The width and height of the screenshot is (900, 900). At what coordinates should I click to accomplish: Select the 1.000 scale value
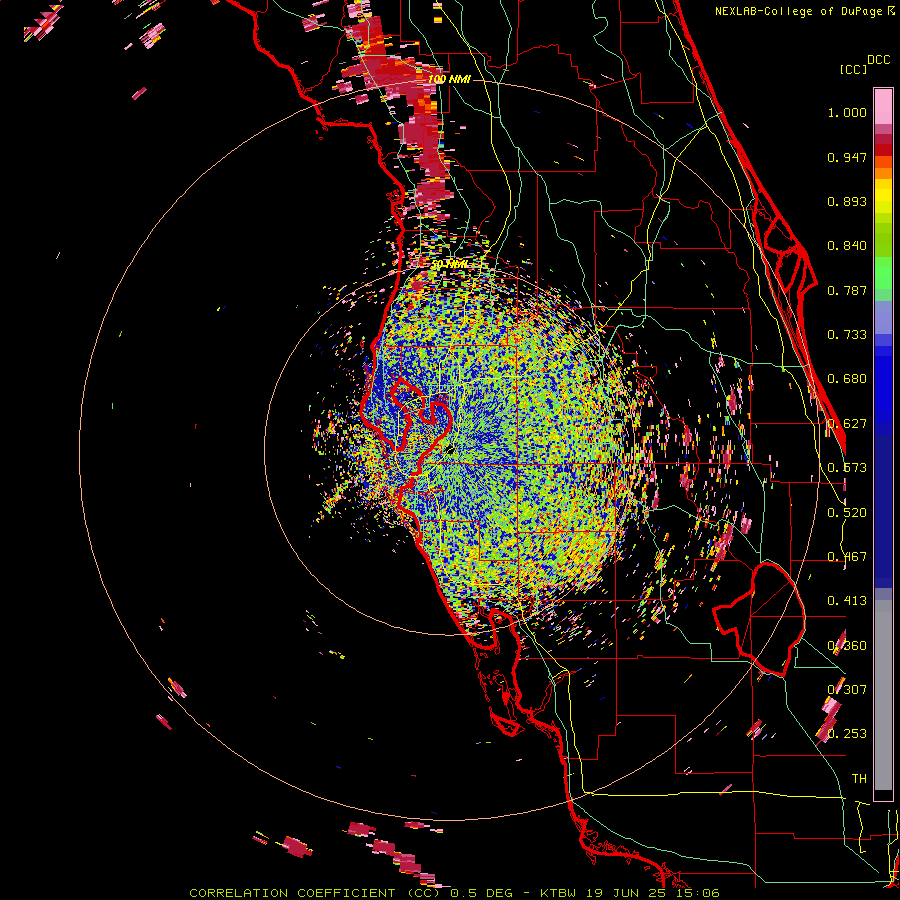pyautogui.click(x=847, y=112)
